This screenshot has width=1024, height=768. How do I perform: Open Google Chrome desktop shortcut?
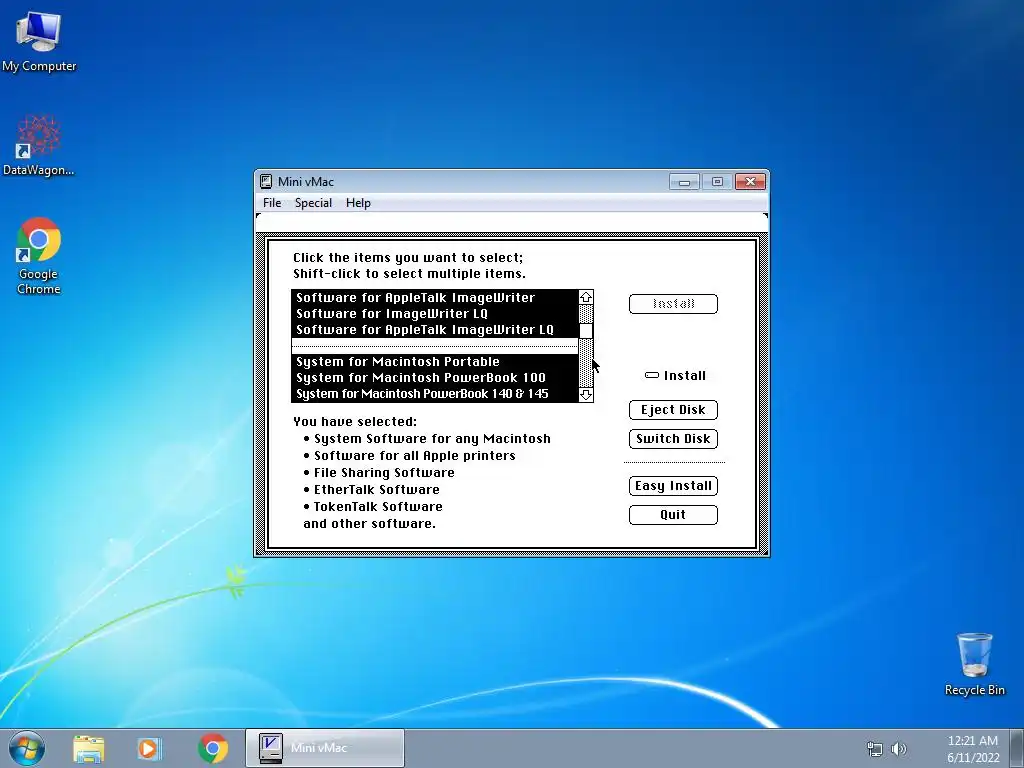(39, 256)
